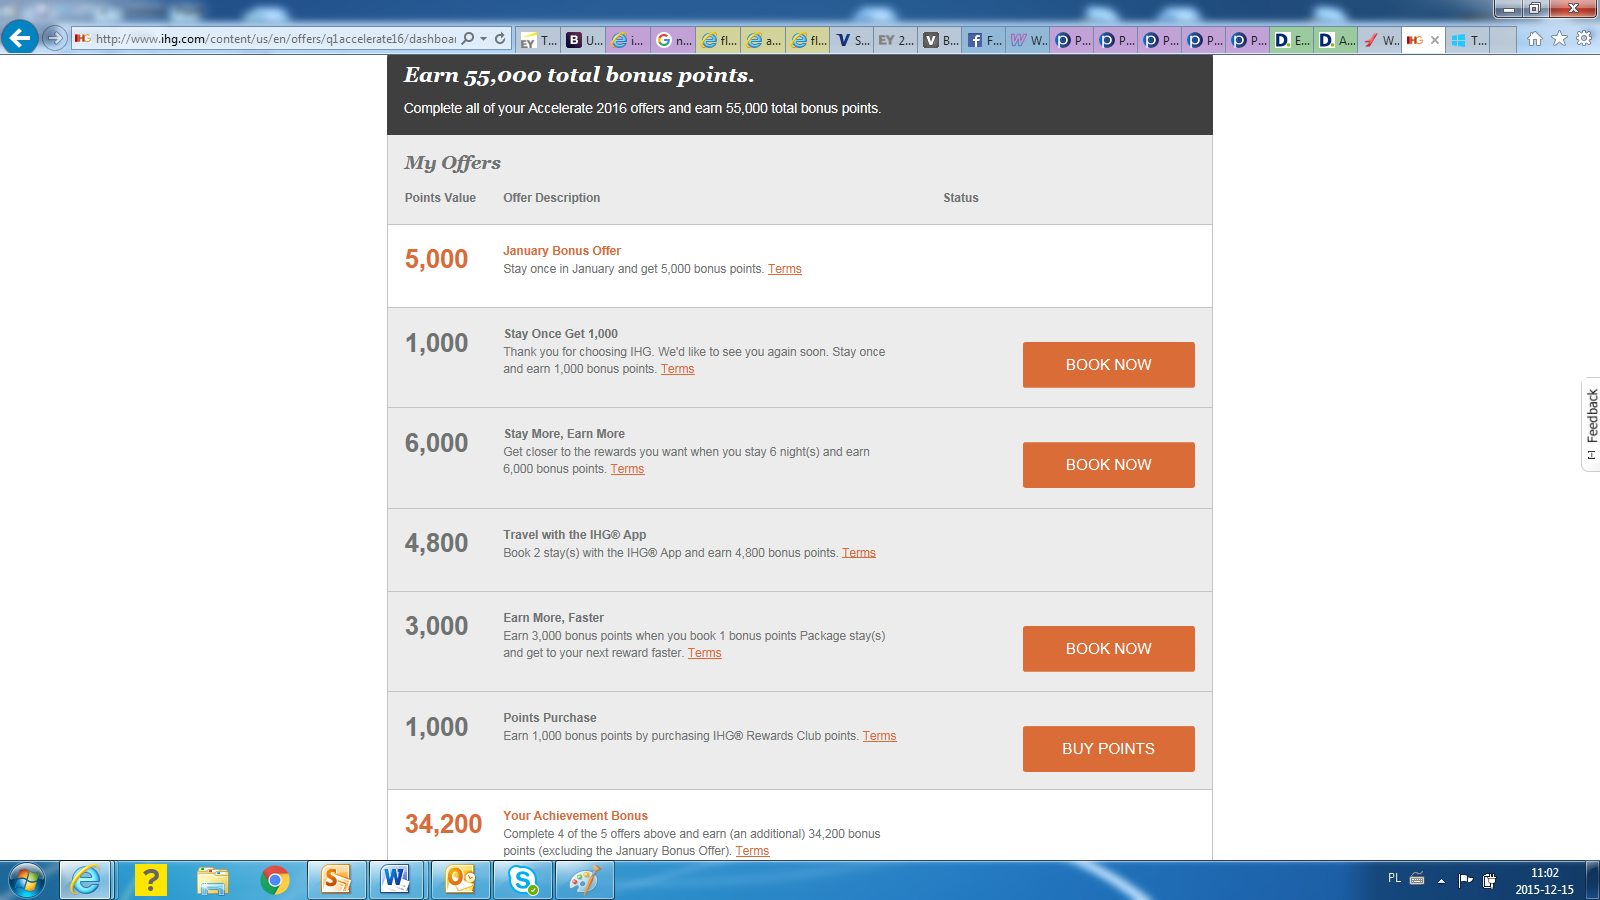The width and height of the screenshot is (1600, 900).
Task: Open the yellow question mark taskbar app
Action: pos(150,881)
